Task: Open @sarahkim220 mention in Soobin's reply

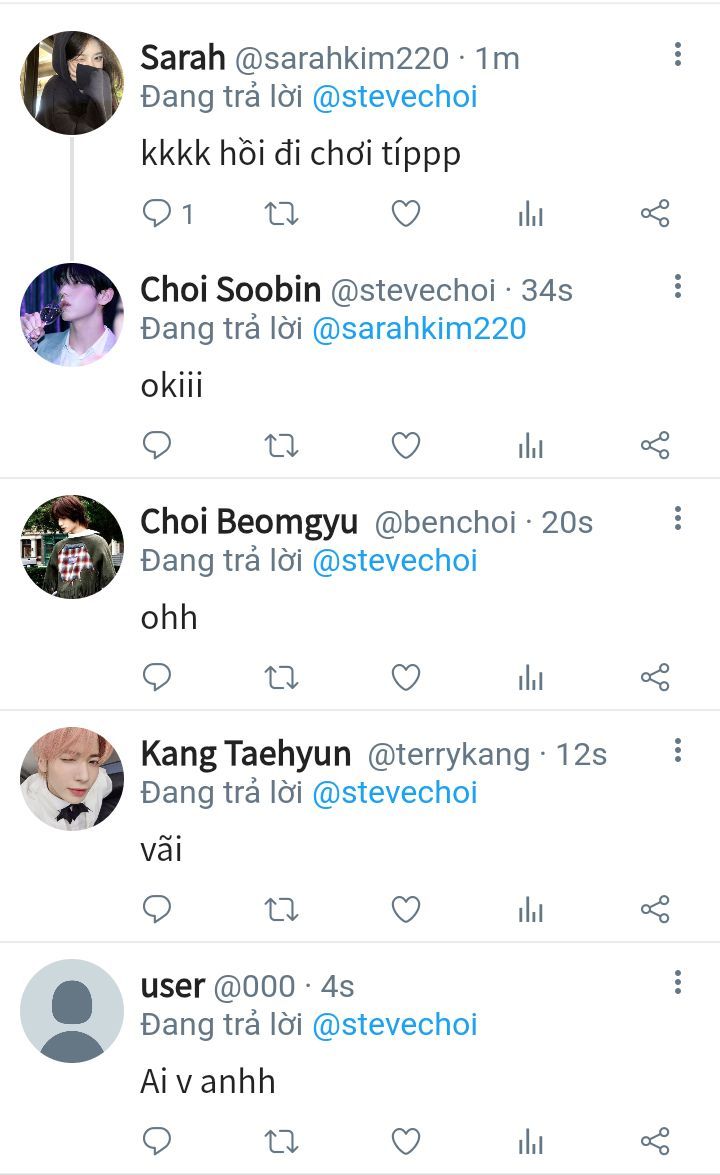Action: click(x=419, y=329)
